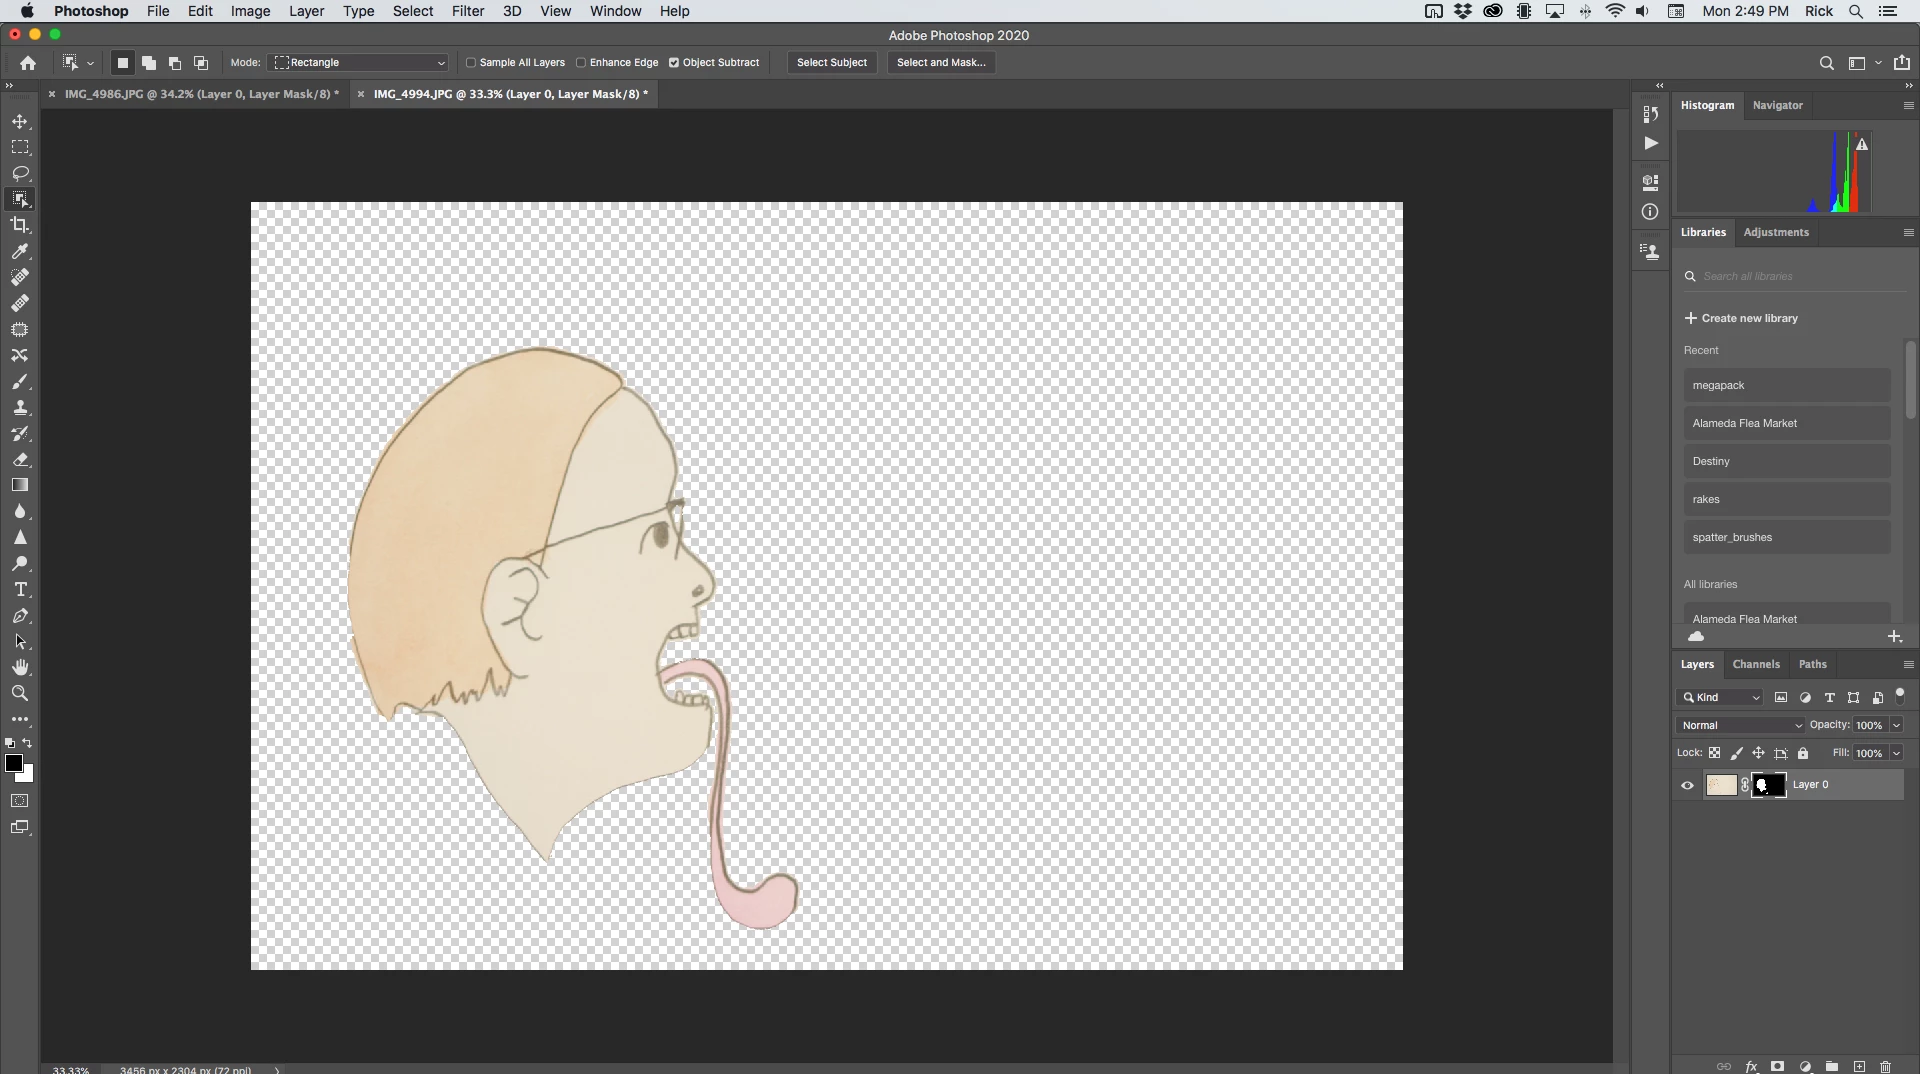Image resolution: width=1920 pixels, height=1074 pixels.
Task: Choose Add to selection mode icon
Action: coord(149,63)
